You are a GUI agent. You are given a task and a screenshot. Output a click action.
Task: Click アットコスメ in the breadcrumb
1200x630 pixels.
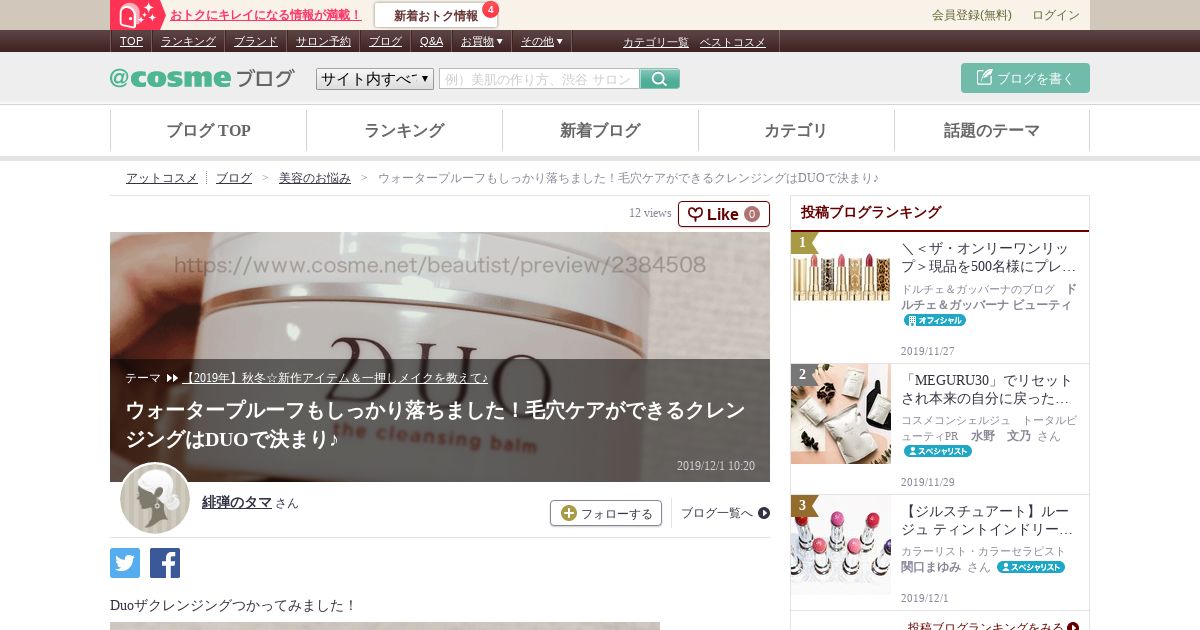pos(162,178)
